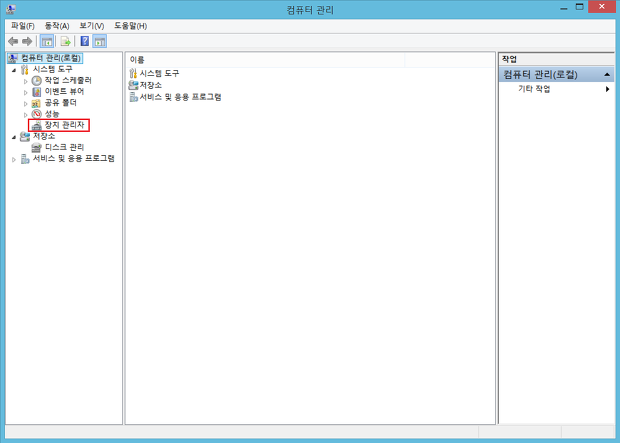The image size is (620, 443).
Task: Expand the 성능 node
Action: [x=26, y=115]
